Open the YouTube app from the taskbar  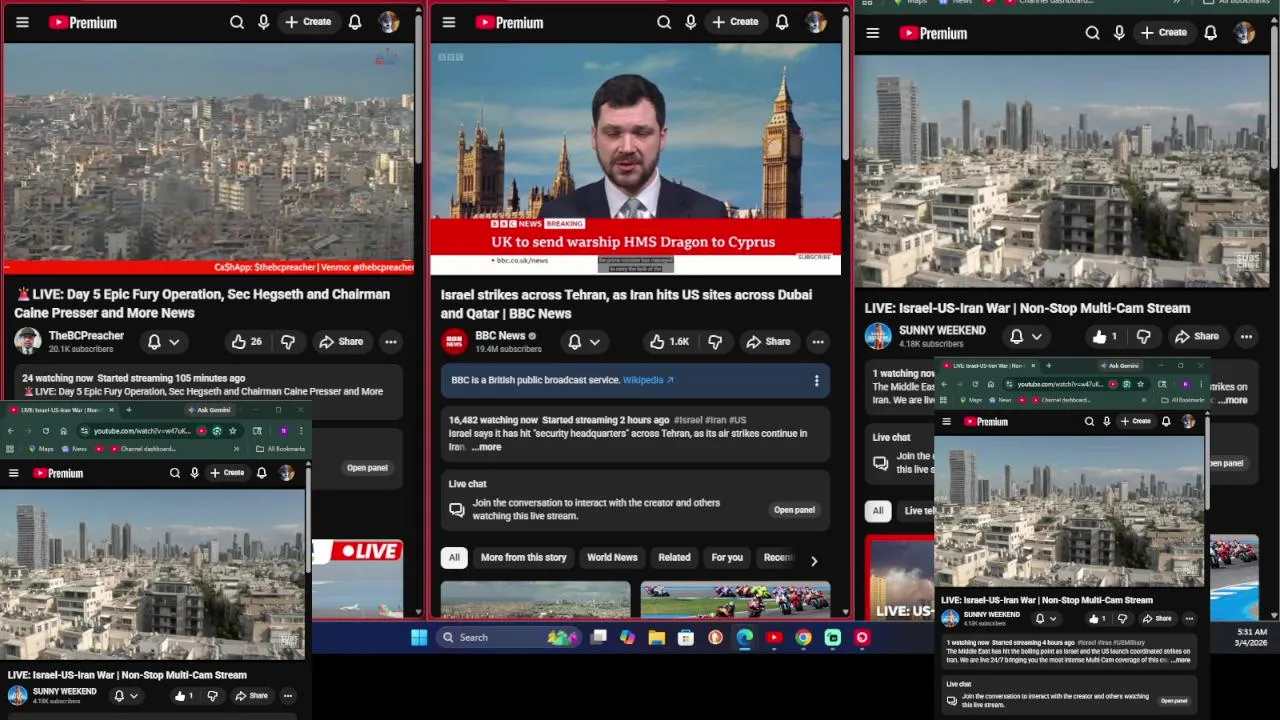(774, 637)
